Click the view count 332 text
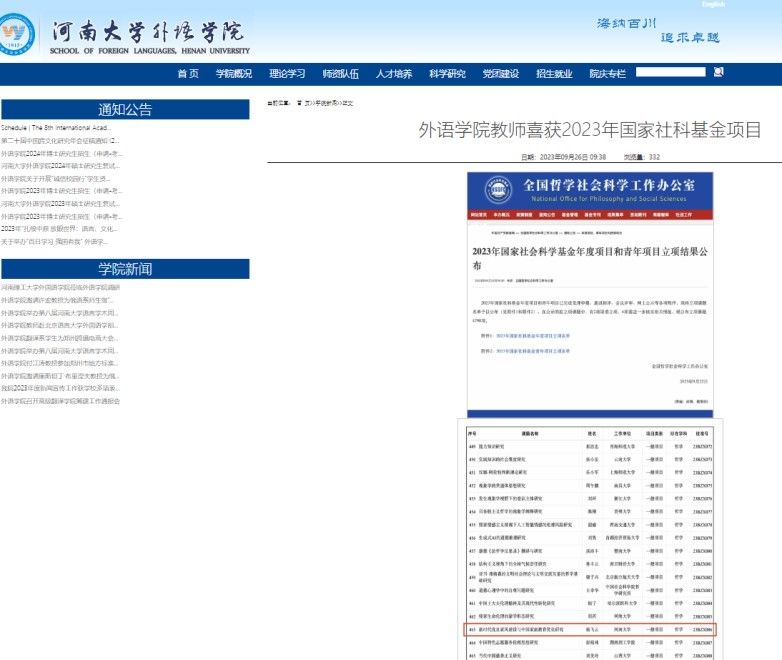 [x=642, y=157]
